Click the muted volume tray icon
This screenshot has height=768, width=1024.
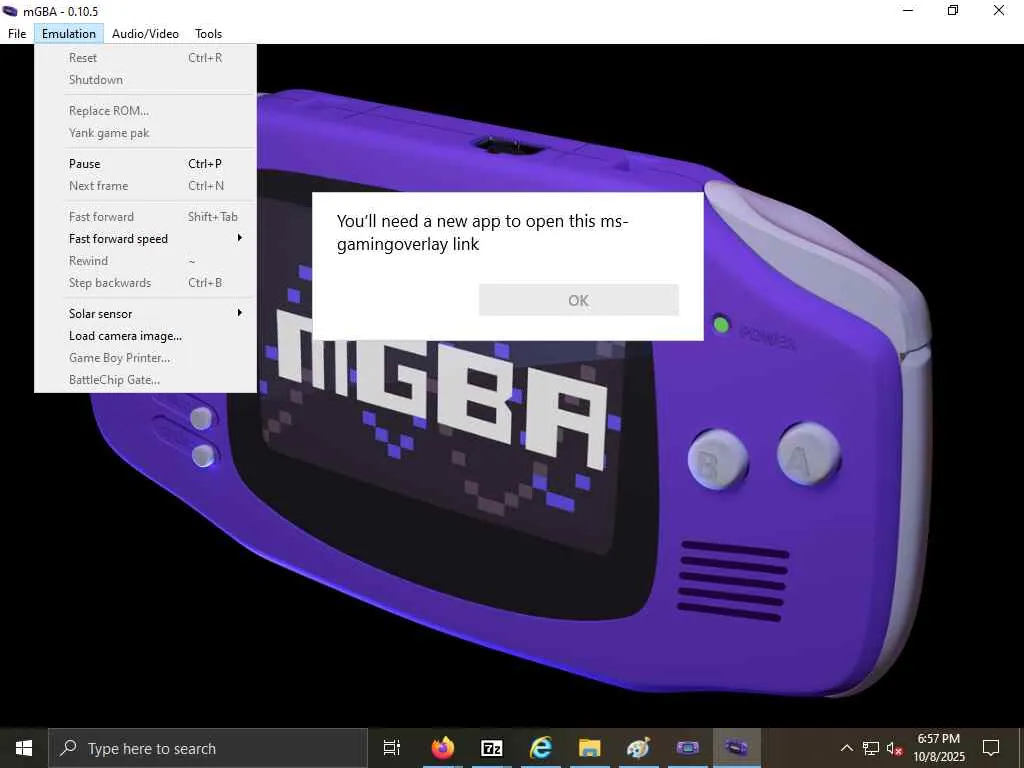[x=895, y=748]
